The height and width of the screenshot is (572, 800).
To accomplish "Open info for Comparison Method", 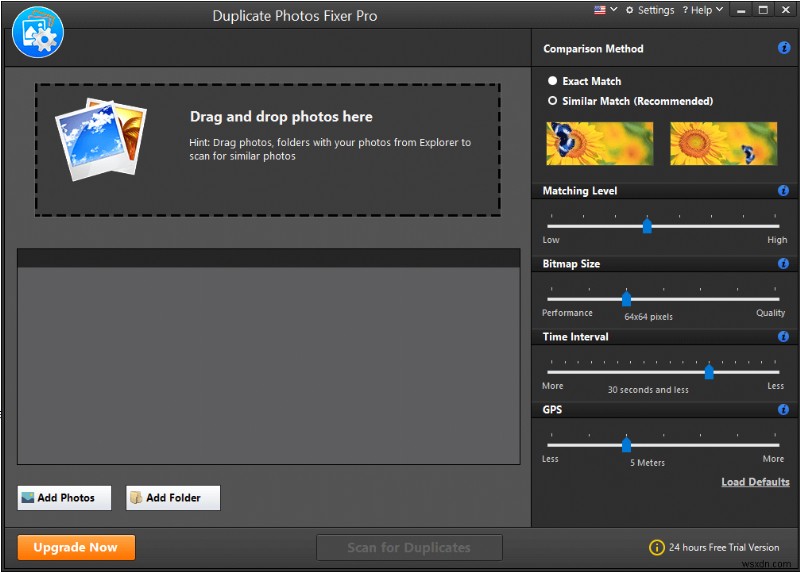I will pyautogui.click(x=784, y=48).
